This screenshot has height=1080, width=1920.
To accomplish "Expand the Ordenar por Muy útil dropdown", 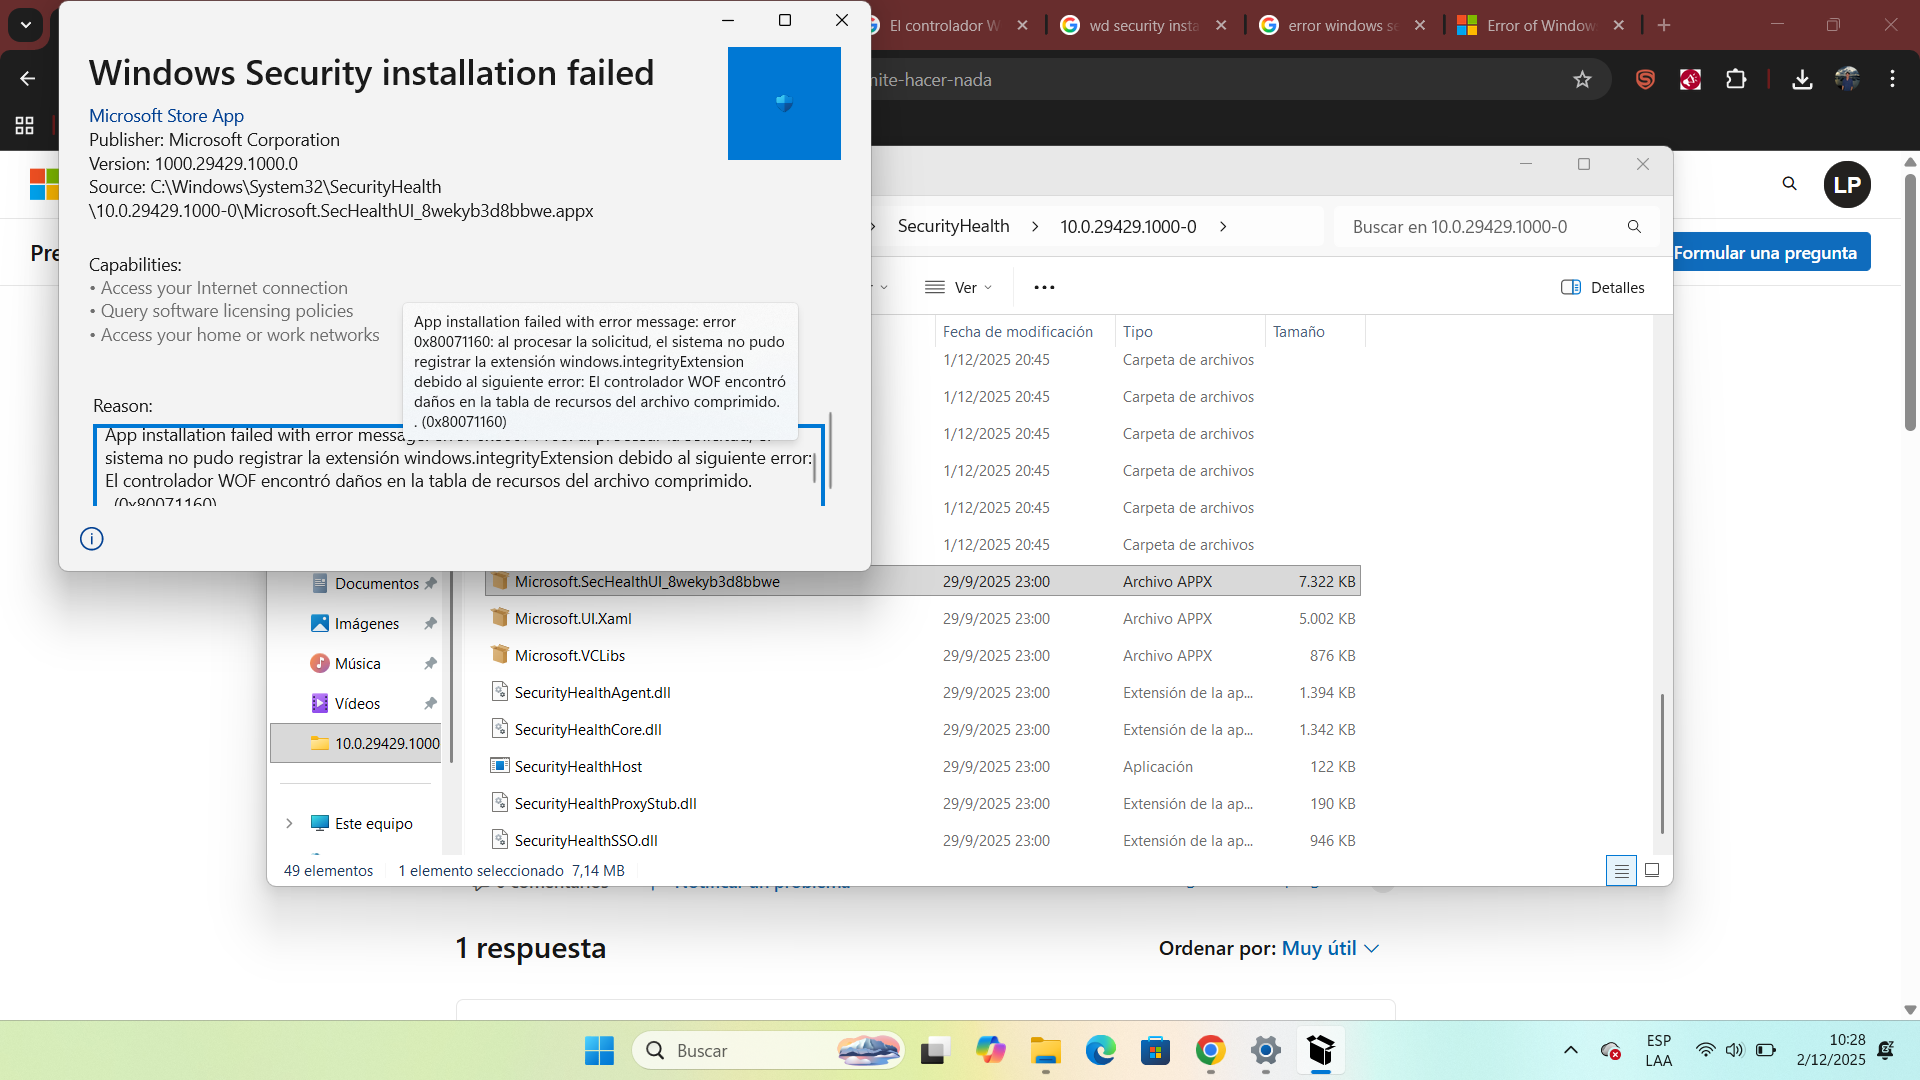I will tap(1330, 948).
